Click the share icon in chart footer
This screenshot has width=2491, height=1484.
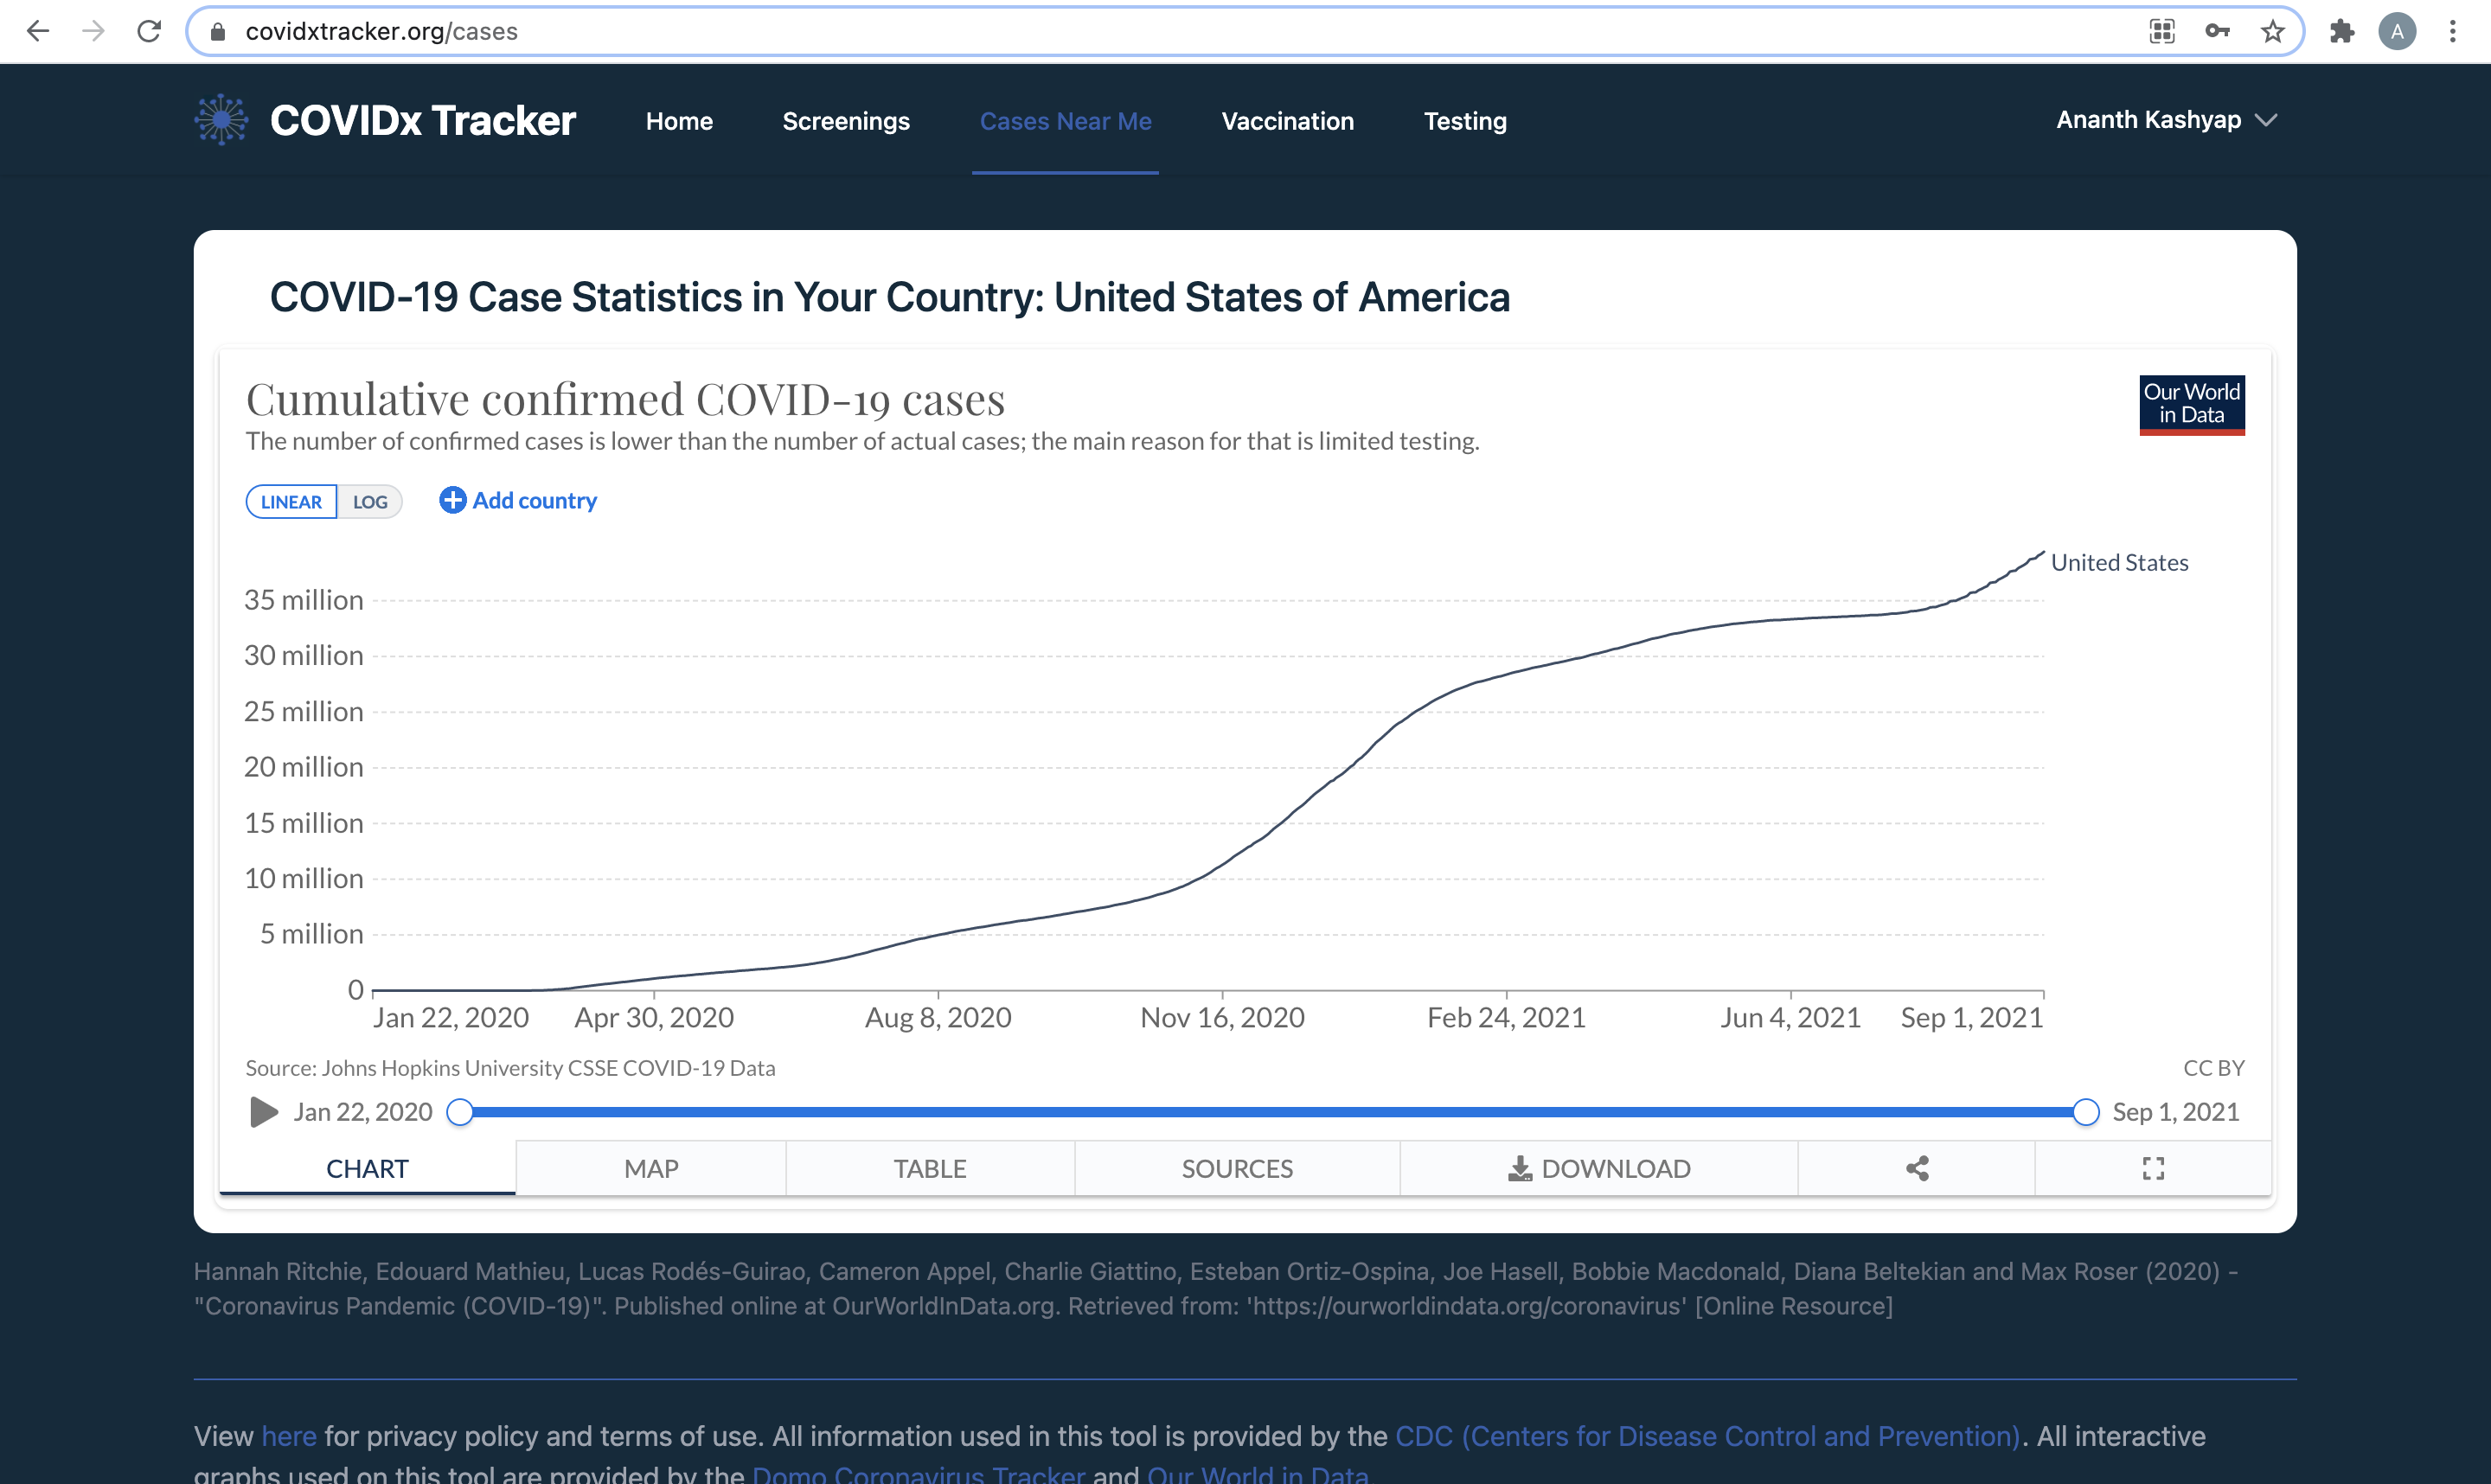pos(1916,1168)
